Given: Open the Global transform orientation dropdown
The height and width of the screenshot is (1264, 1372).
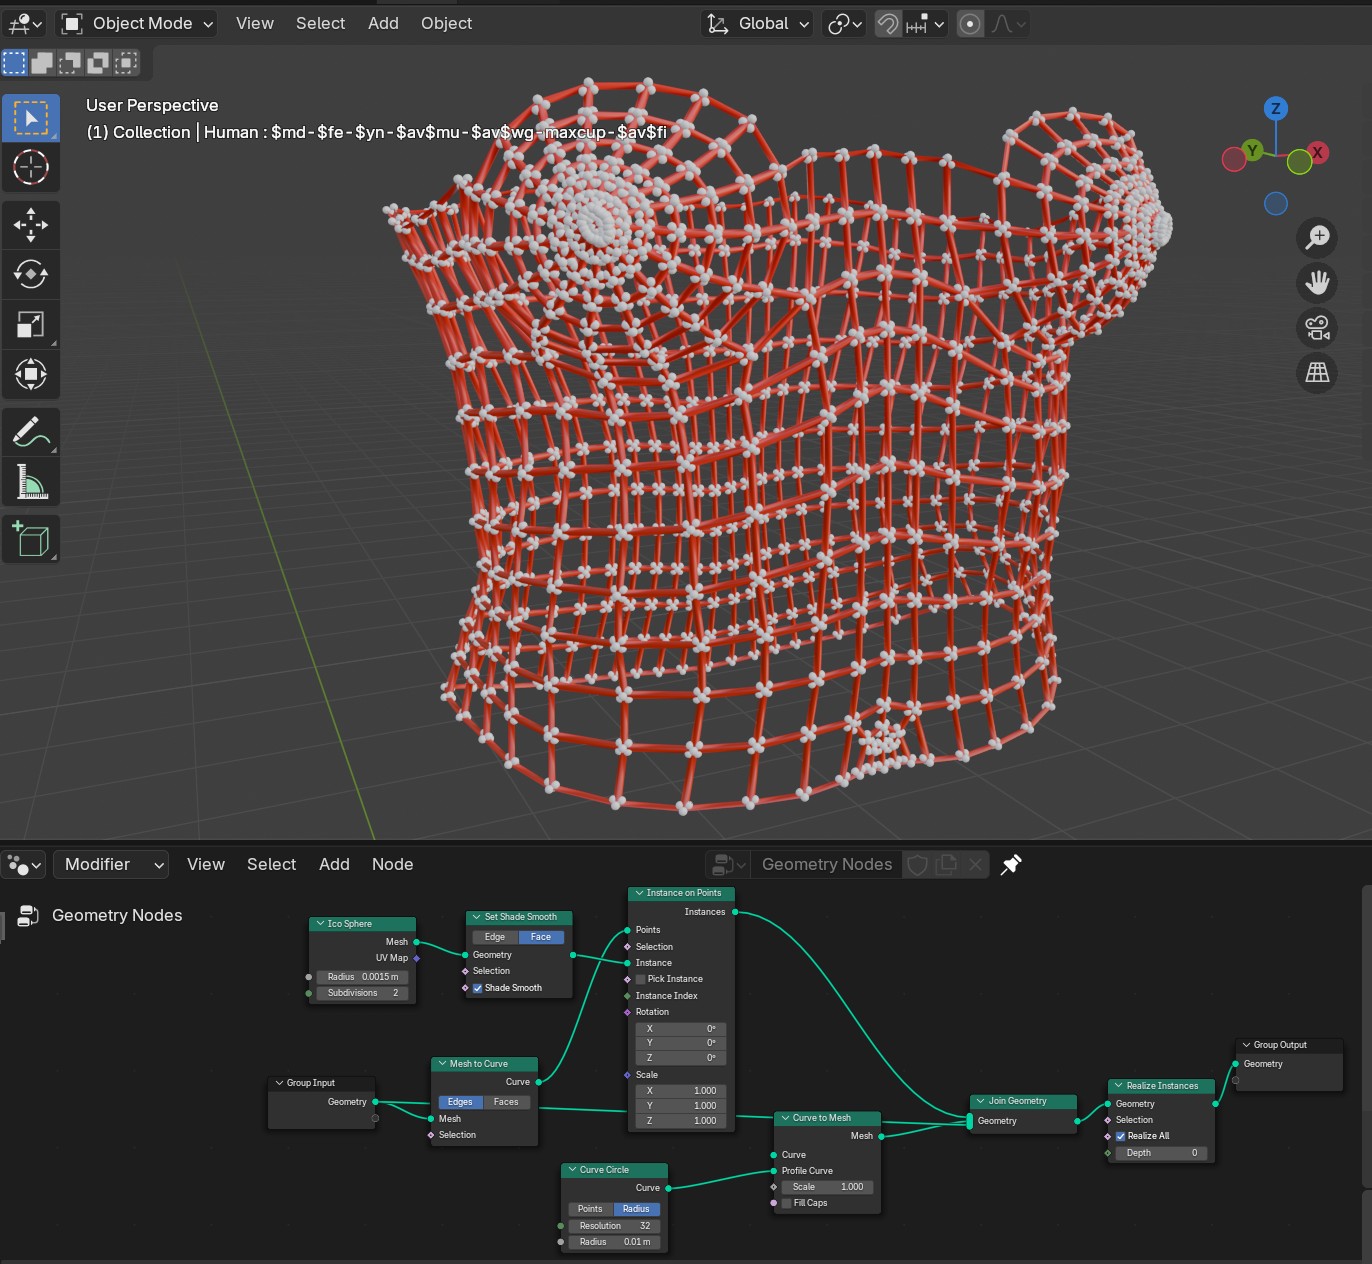Looking at the screenshot, I should 759,23.
